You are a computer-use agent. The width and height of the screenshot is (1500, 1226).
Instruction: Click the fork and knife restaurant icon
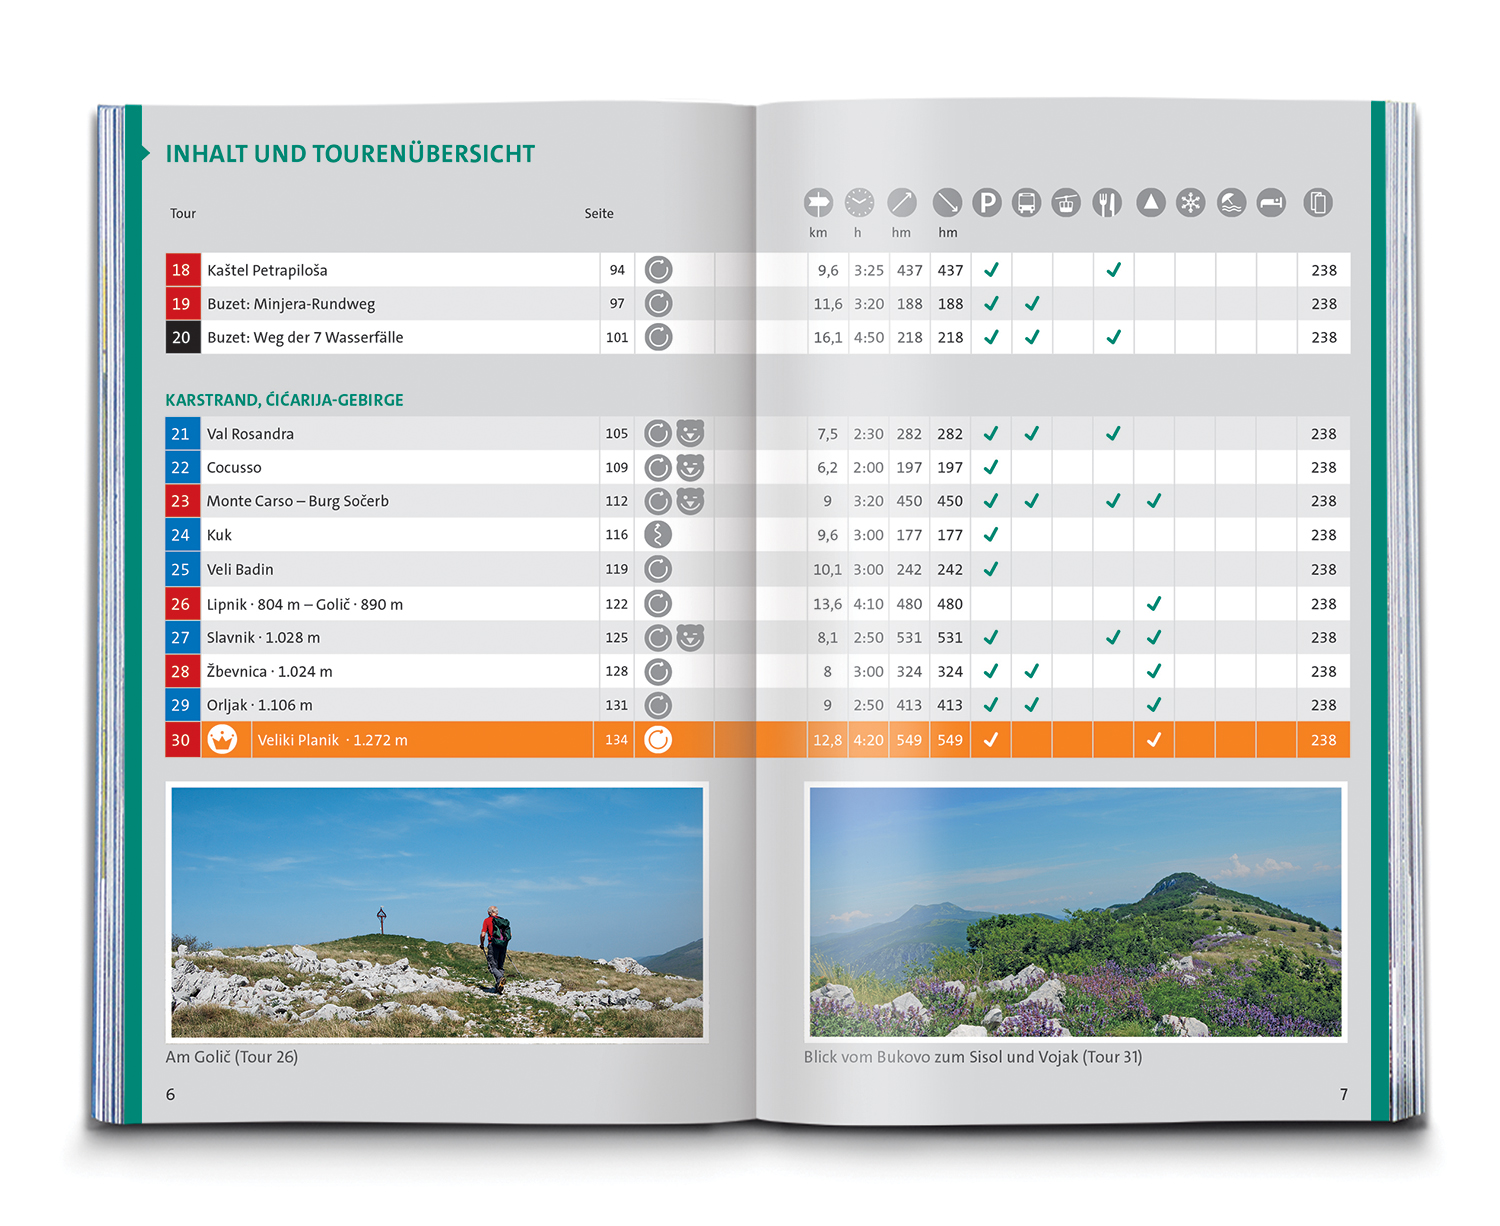pos(1106,203)
